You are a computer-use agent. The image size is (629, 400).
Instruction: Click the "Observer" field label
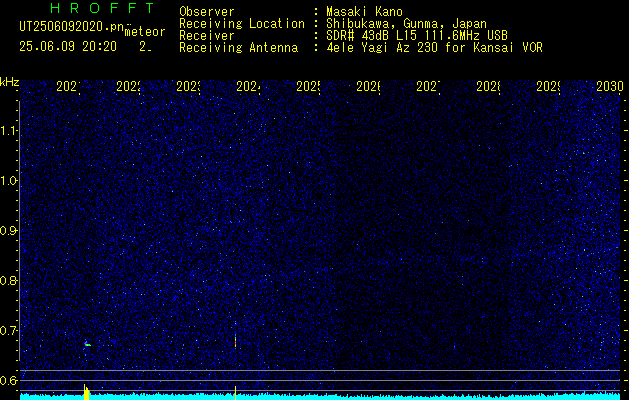(x=207, y=12)
